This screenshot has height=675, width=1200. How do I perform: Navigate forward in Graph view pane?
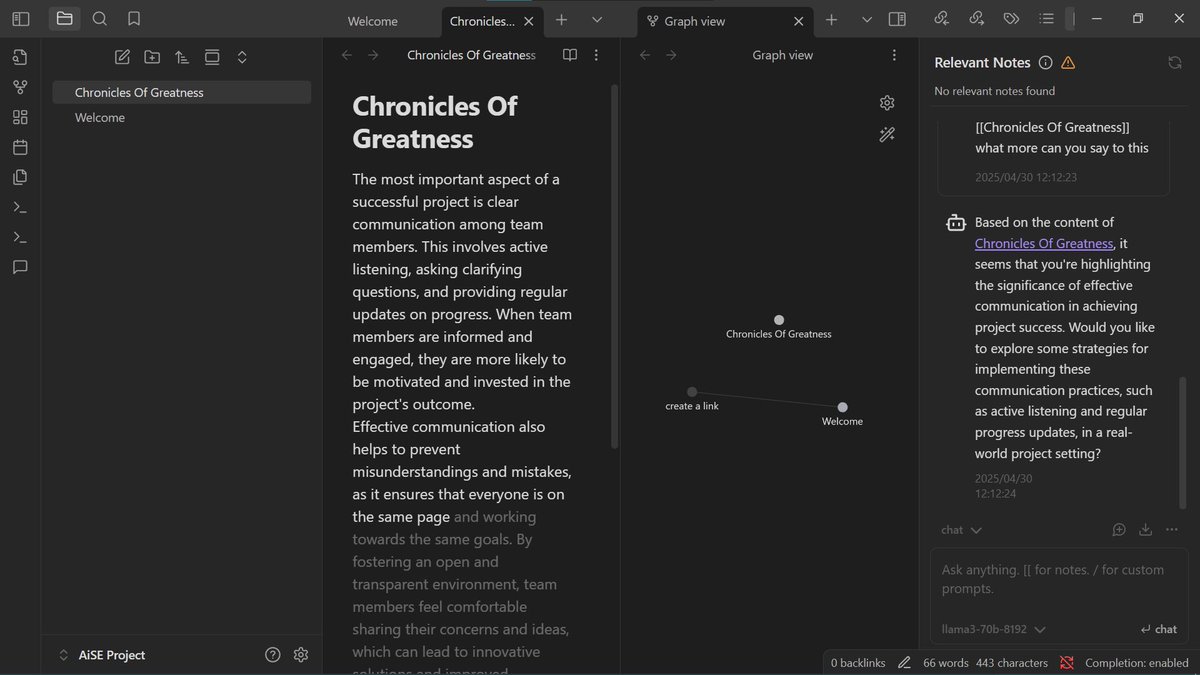pos(672,55)
